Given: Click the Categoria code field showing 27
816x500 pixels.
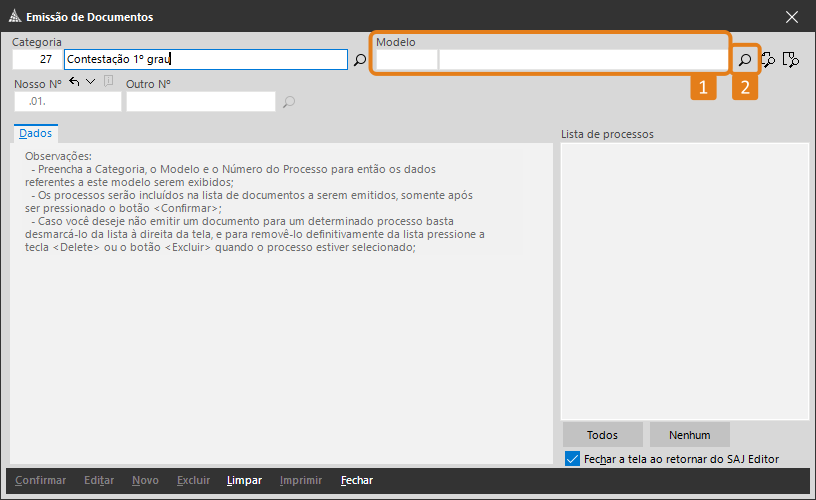Looking at the screenshot, I should [36, 60].
